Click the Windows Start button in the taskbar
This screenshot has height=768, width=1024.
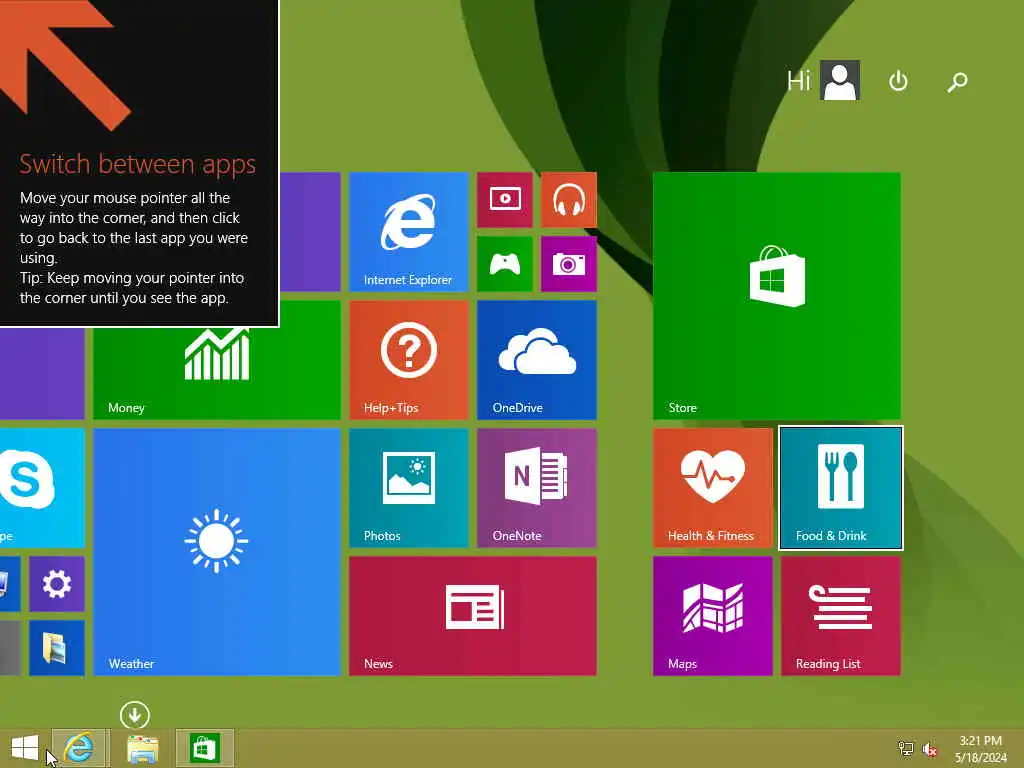point(25,748)
